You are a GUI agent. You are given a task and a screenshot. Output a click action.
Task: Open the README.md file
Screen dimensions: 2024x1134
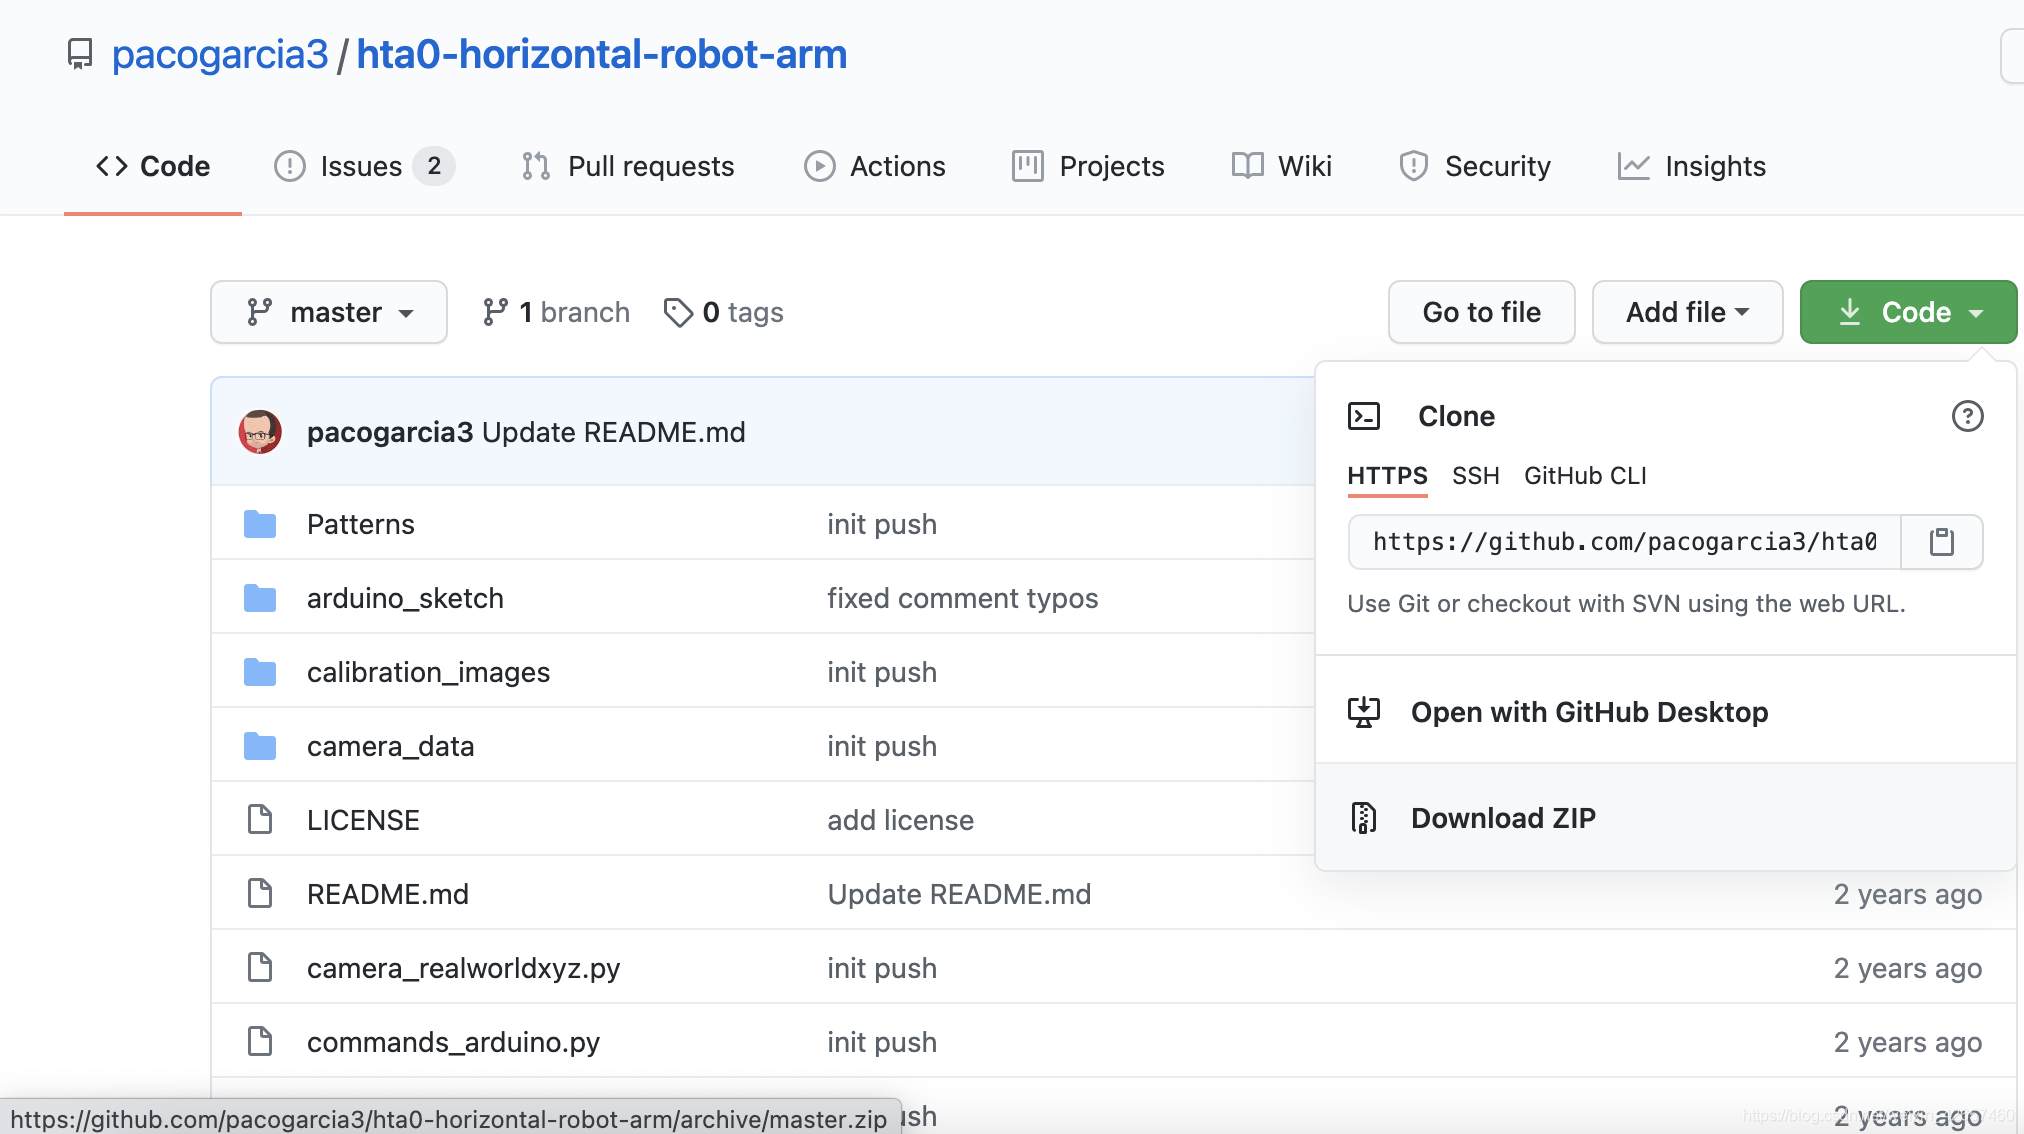(x=388, y=894)
